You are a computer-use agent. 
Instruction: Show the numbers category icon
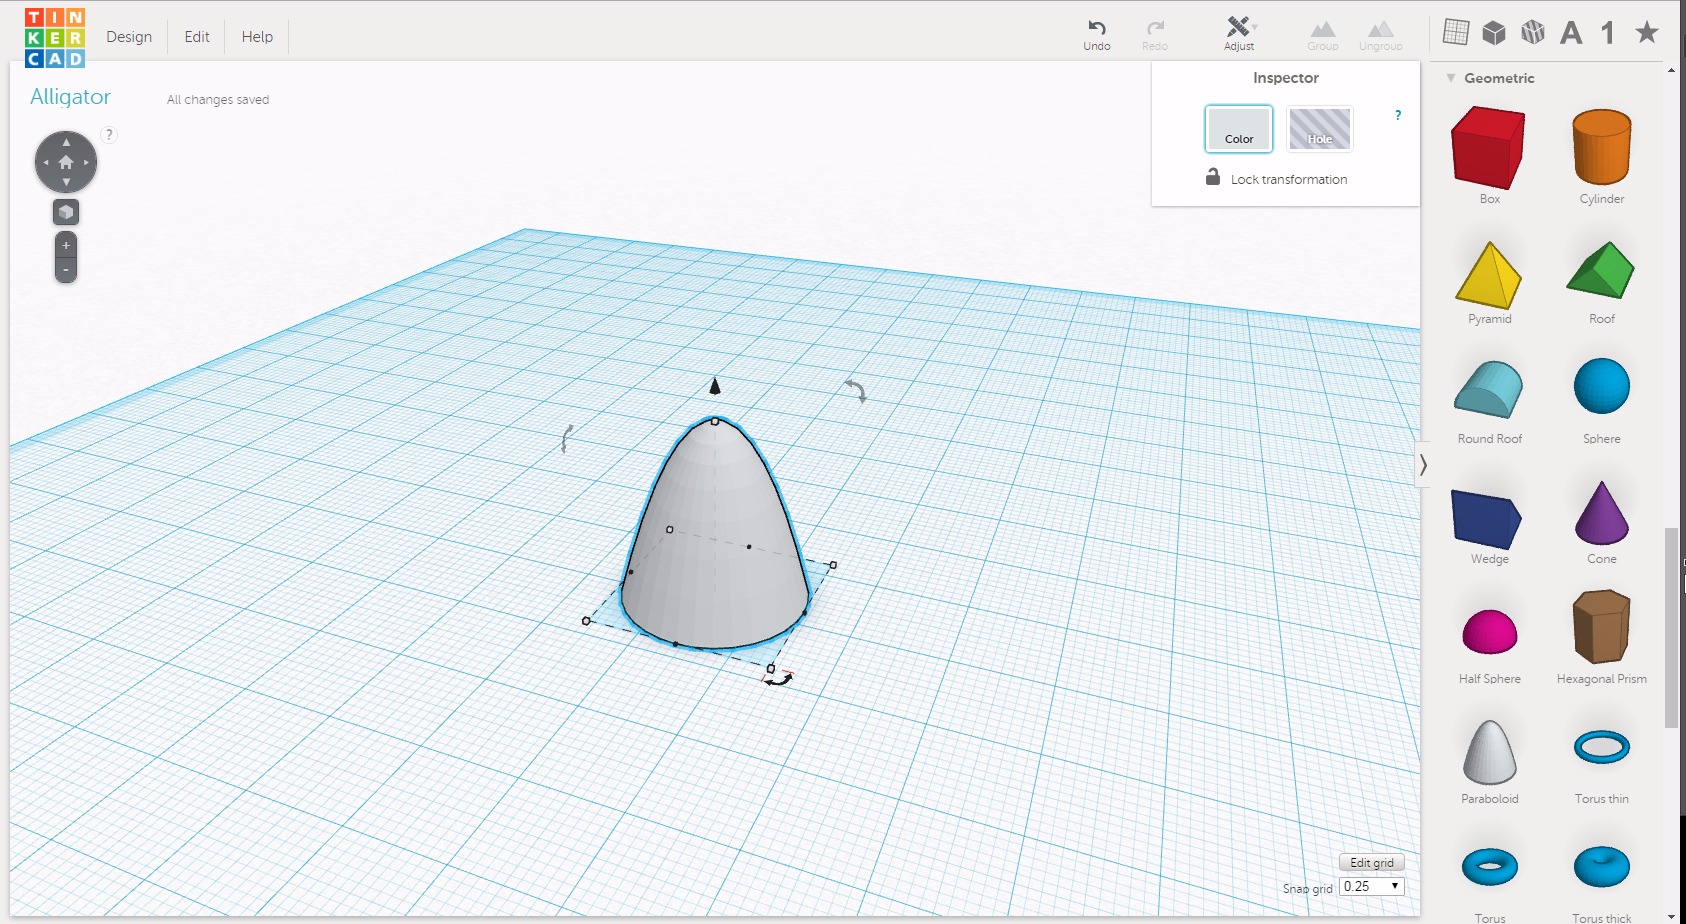click(x=1608, y=33)
